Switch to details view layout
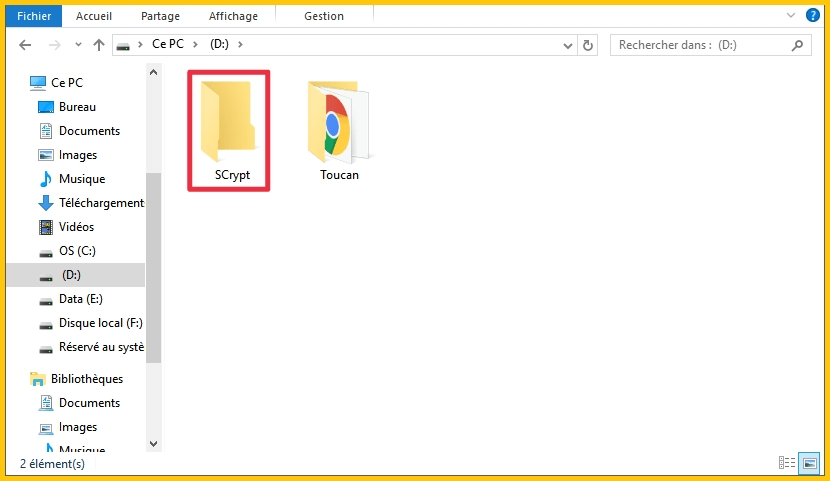The image size is (830, 481). (787, 463)
